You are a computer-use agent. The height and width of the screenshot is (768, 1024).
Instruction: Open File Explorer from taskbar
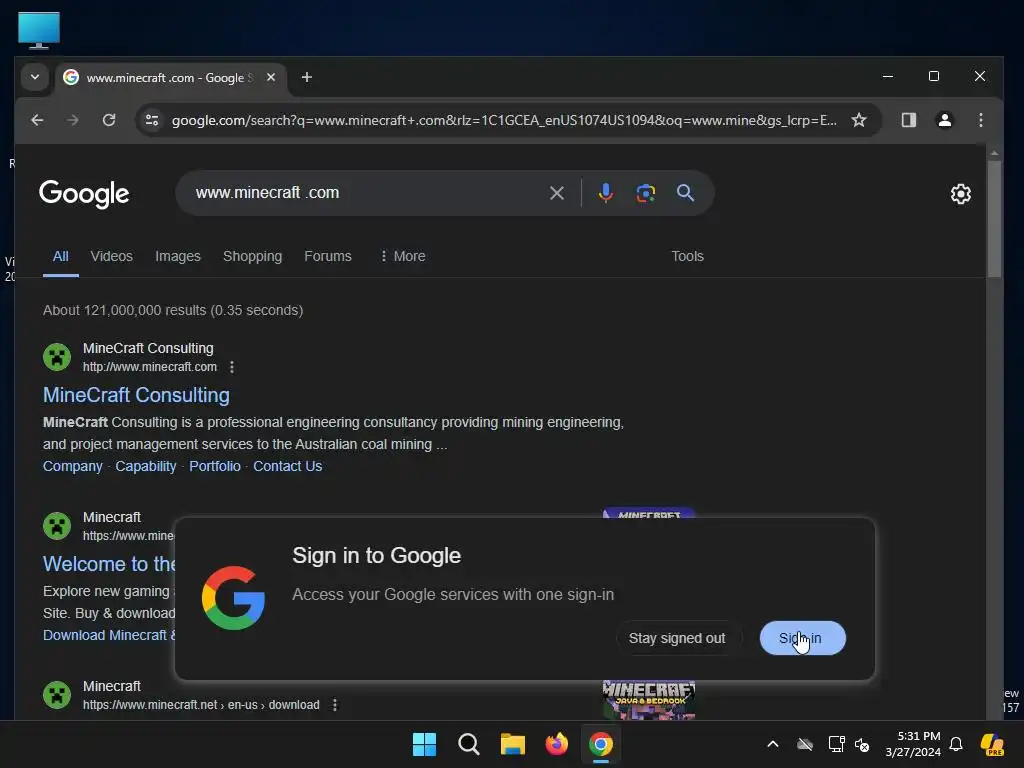click(x=513, y=744)
